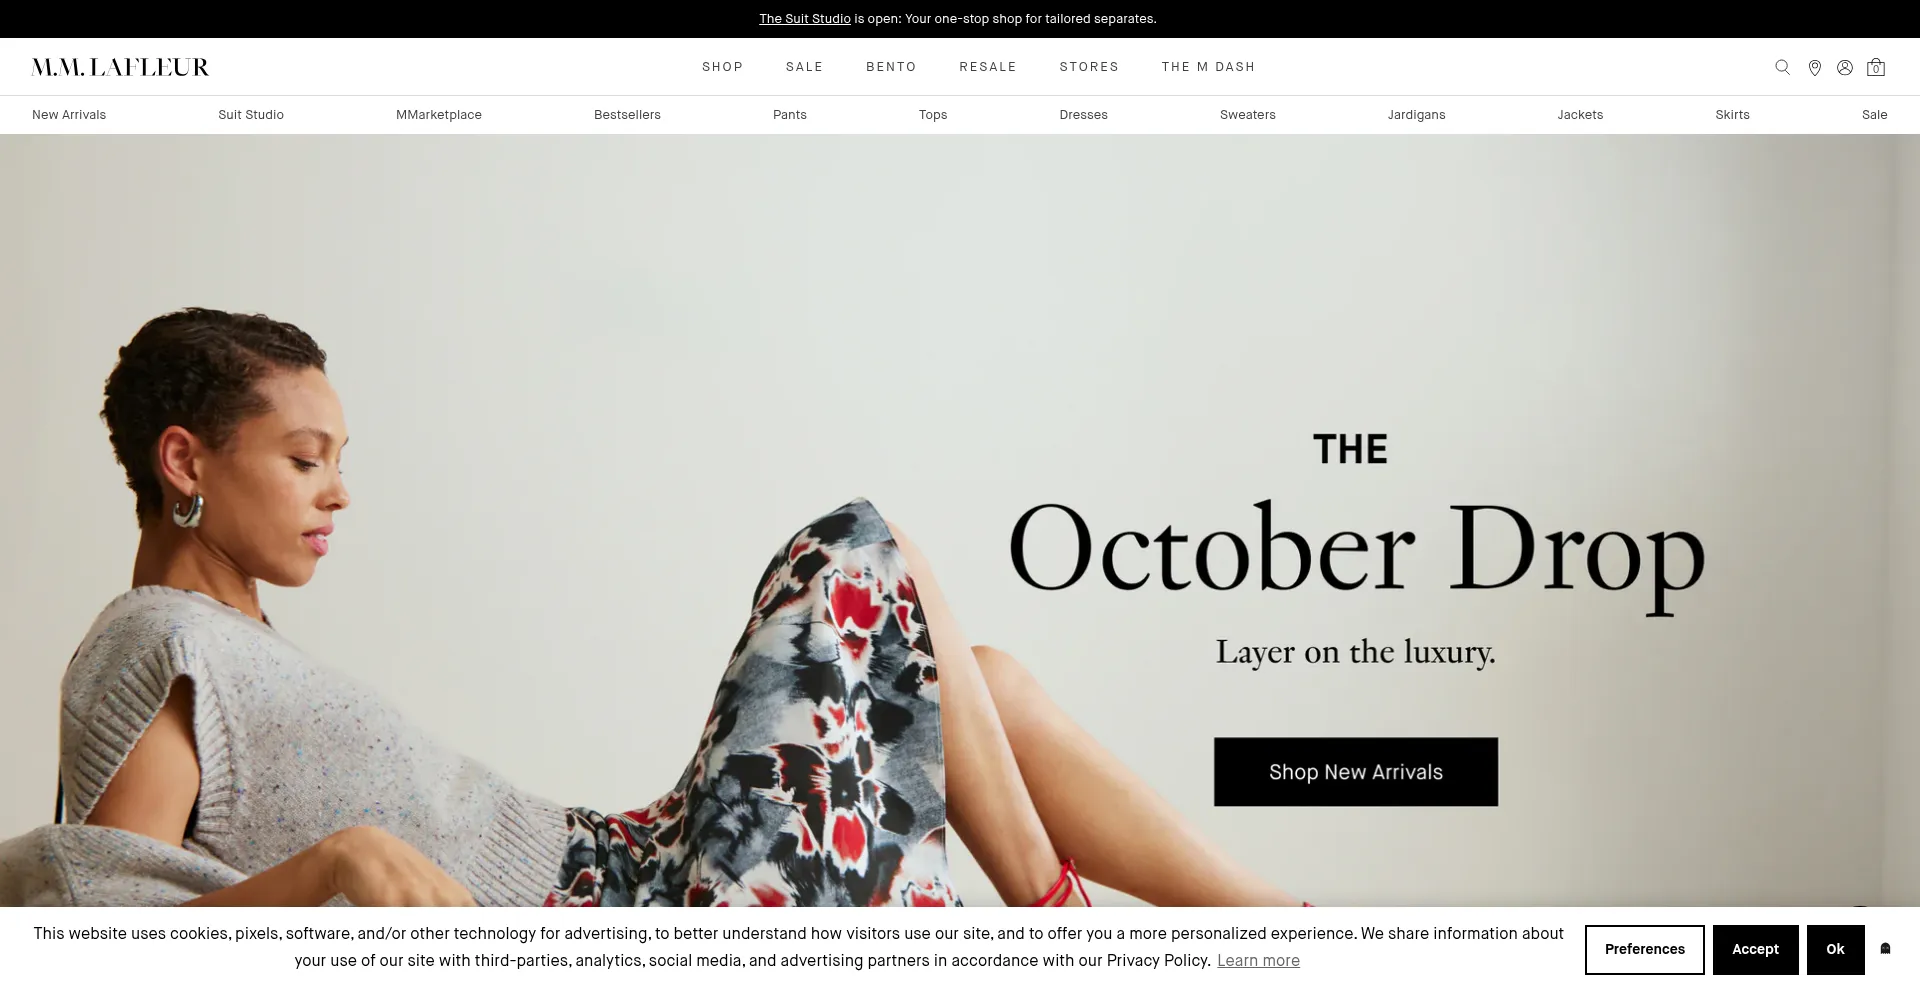Image resolution: width=1920 pixels, height=993 pixels.
Task: Open the account profile icon
Action: click(1845, 67)
